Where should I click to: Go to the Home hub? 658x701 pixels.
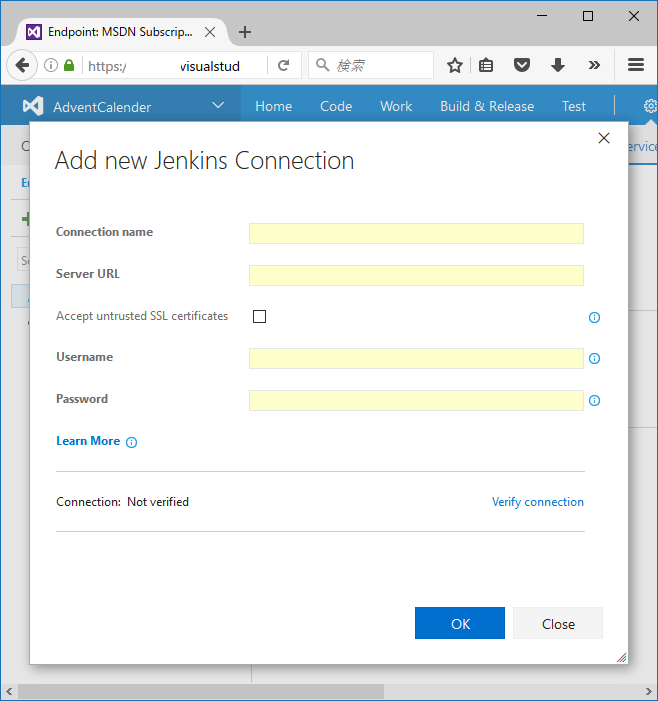click(274, 106)
